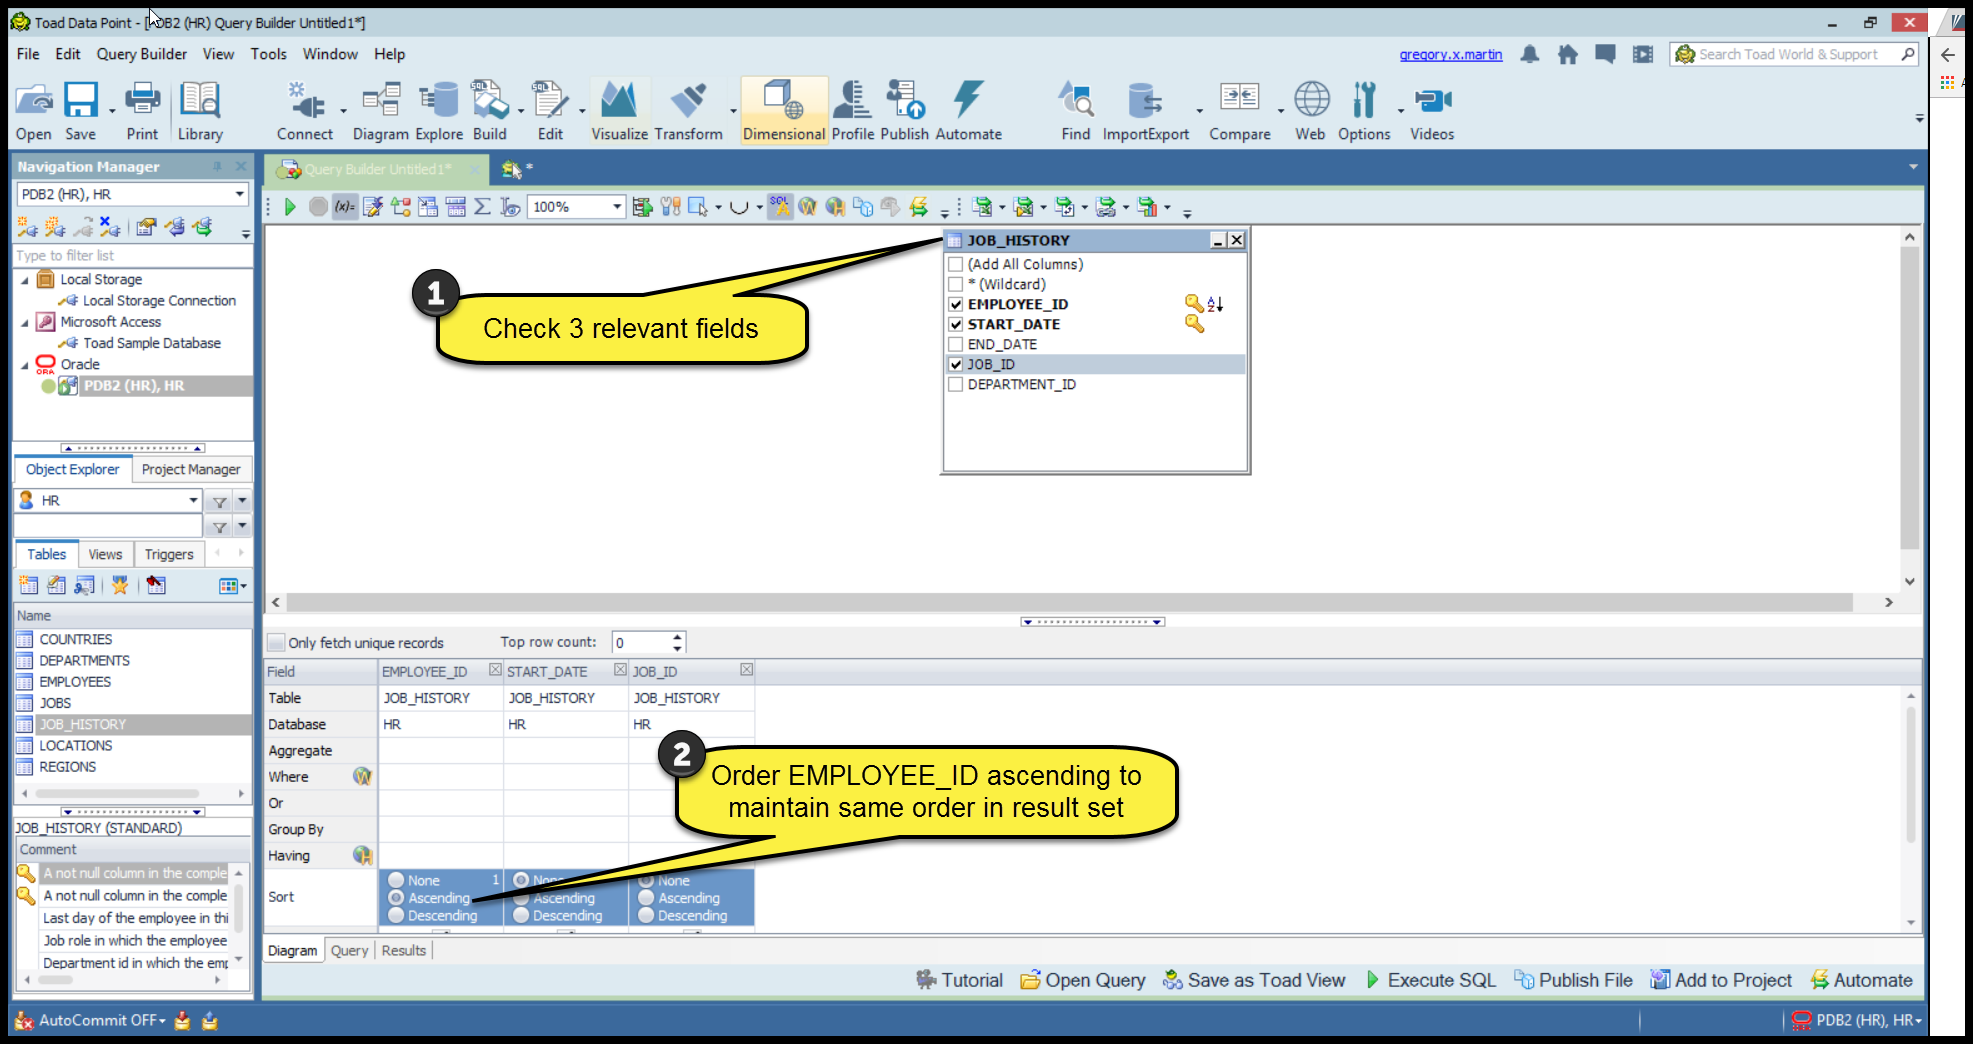Check the Wildcard checkbox
The height and width of the screenshot is (1044, 1973).
tap(956, 284)
